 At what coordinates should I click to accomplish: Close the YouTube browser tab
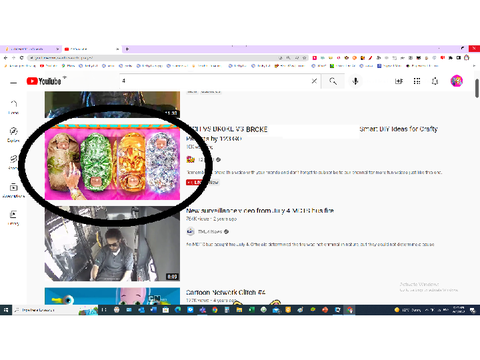pyautogui.click(x=117, y=49)
